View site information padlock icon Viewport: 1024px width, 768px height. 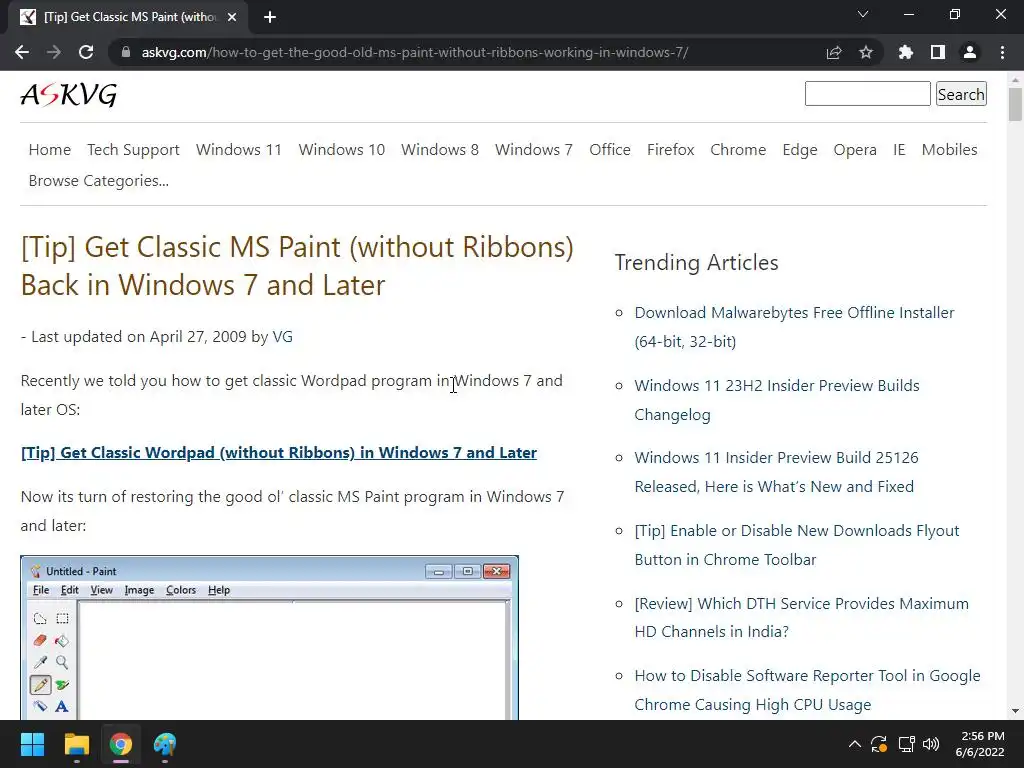(x=126, y=52)
